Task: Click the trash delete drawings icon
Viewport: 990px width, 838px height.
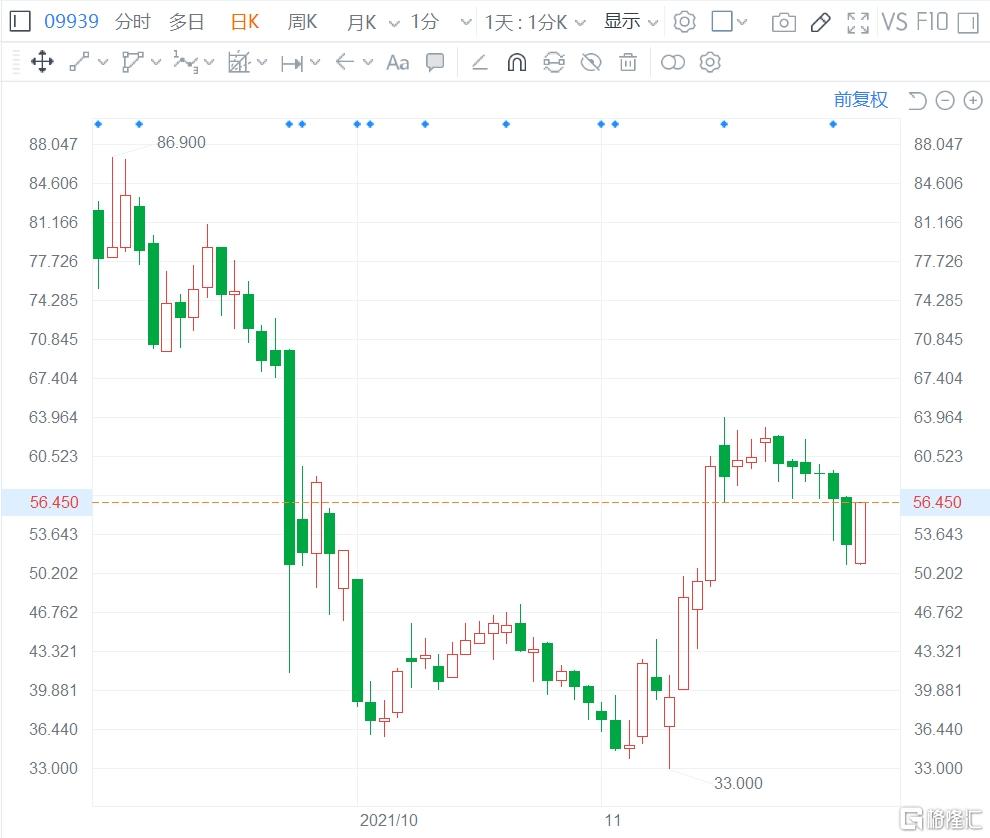Action: pos(627,63)
